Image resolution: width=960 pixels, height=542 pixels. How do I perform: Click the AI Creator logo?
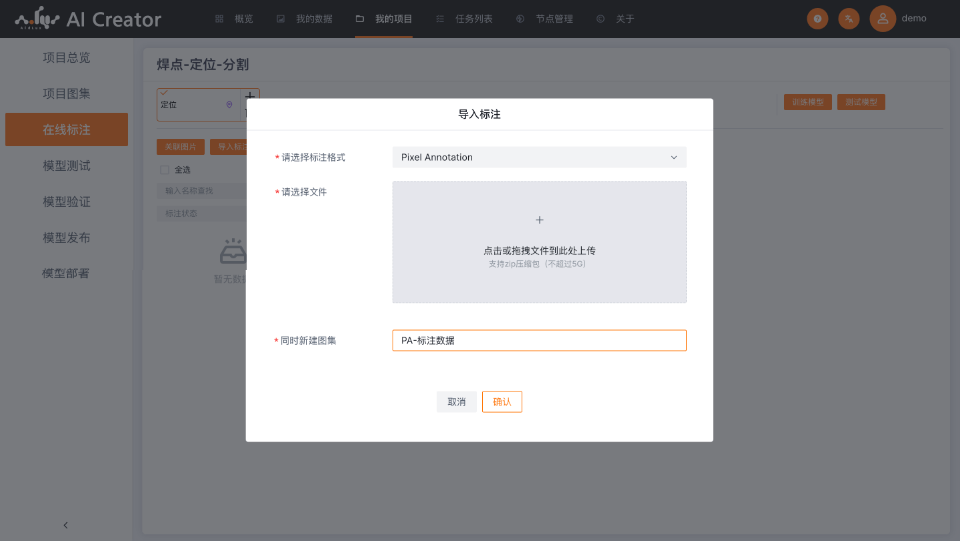(x=88, y=19)
